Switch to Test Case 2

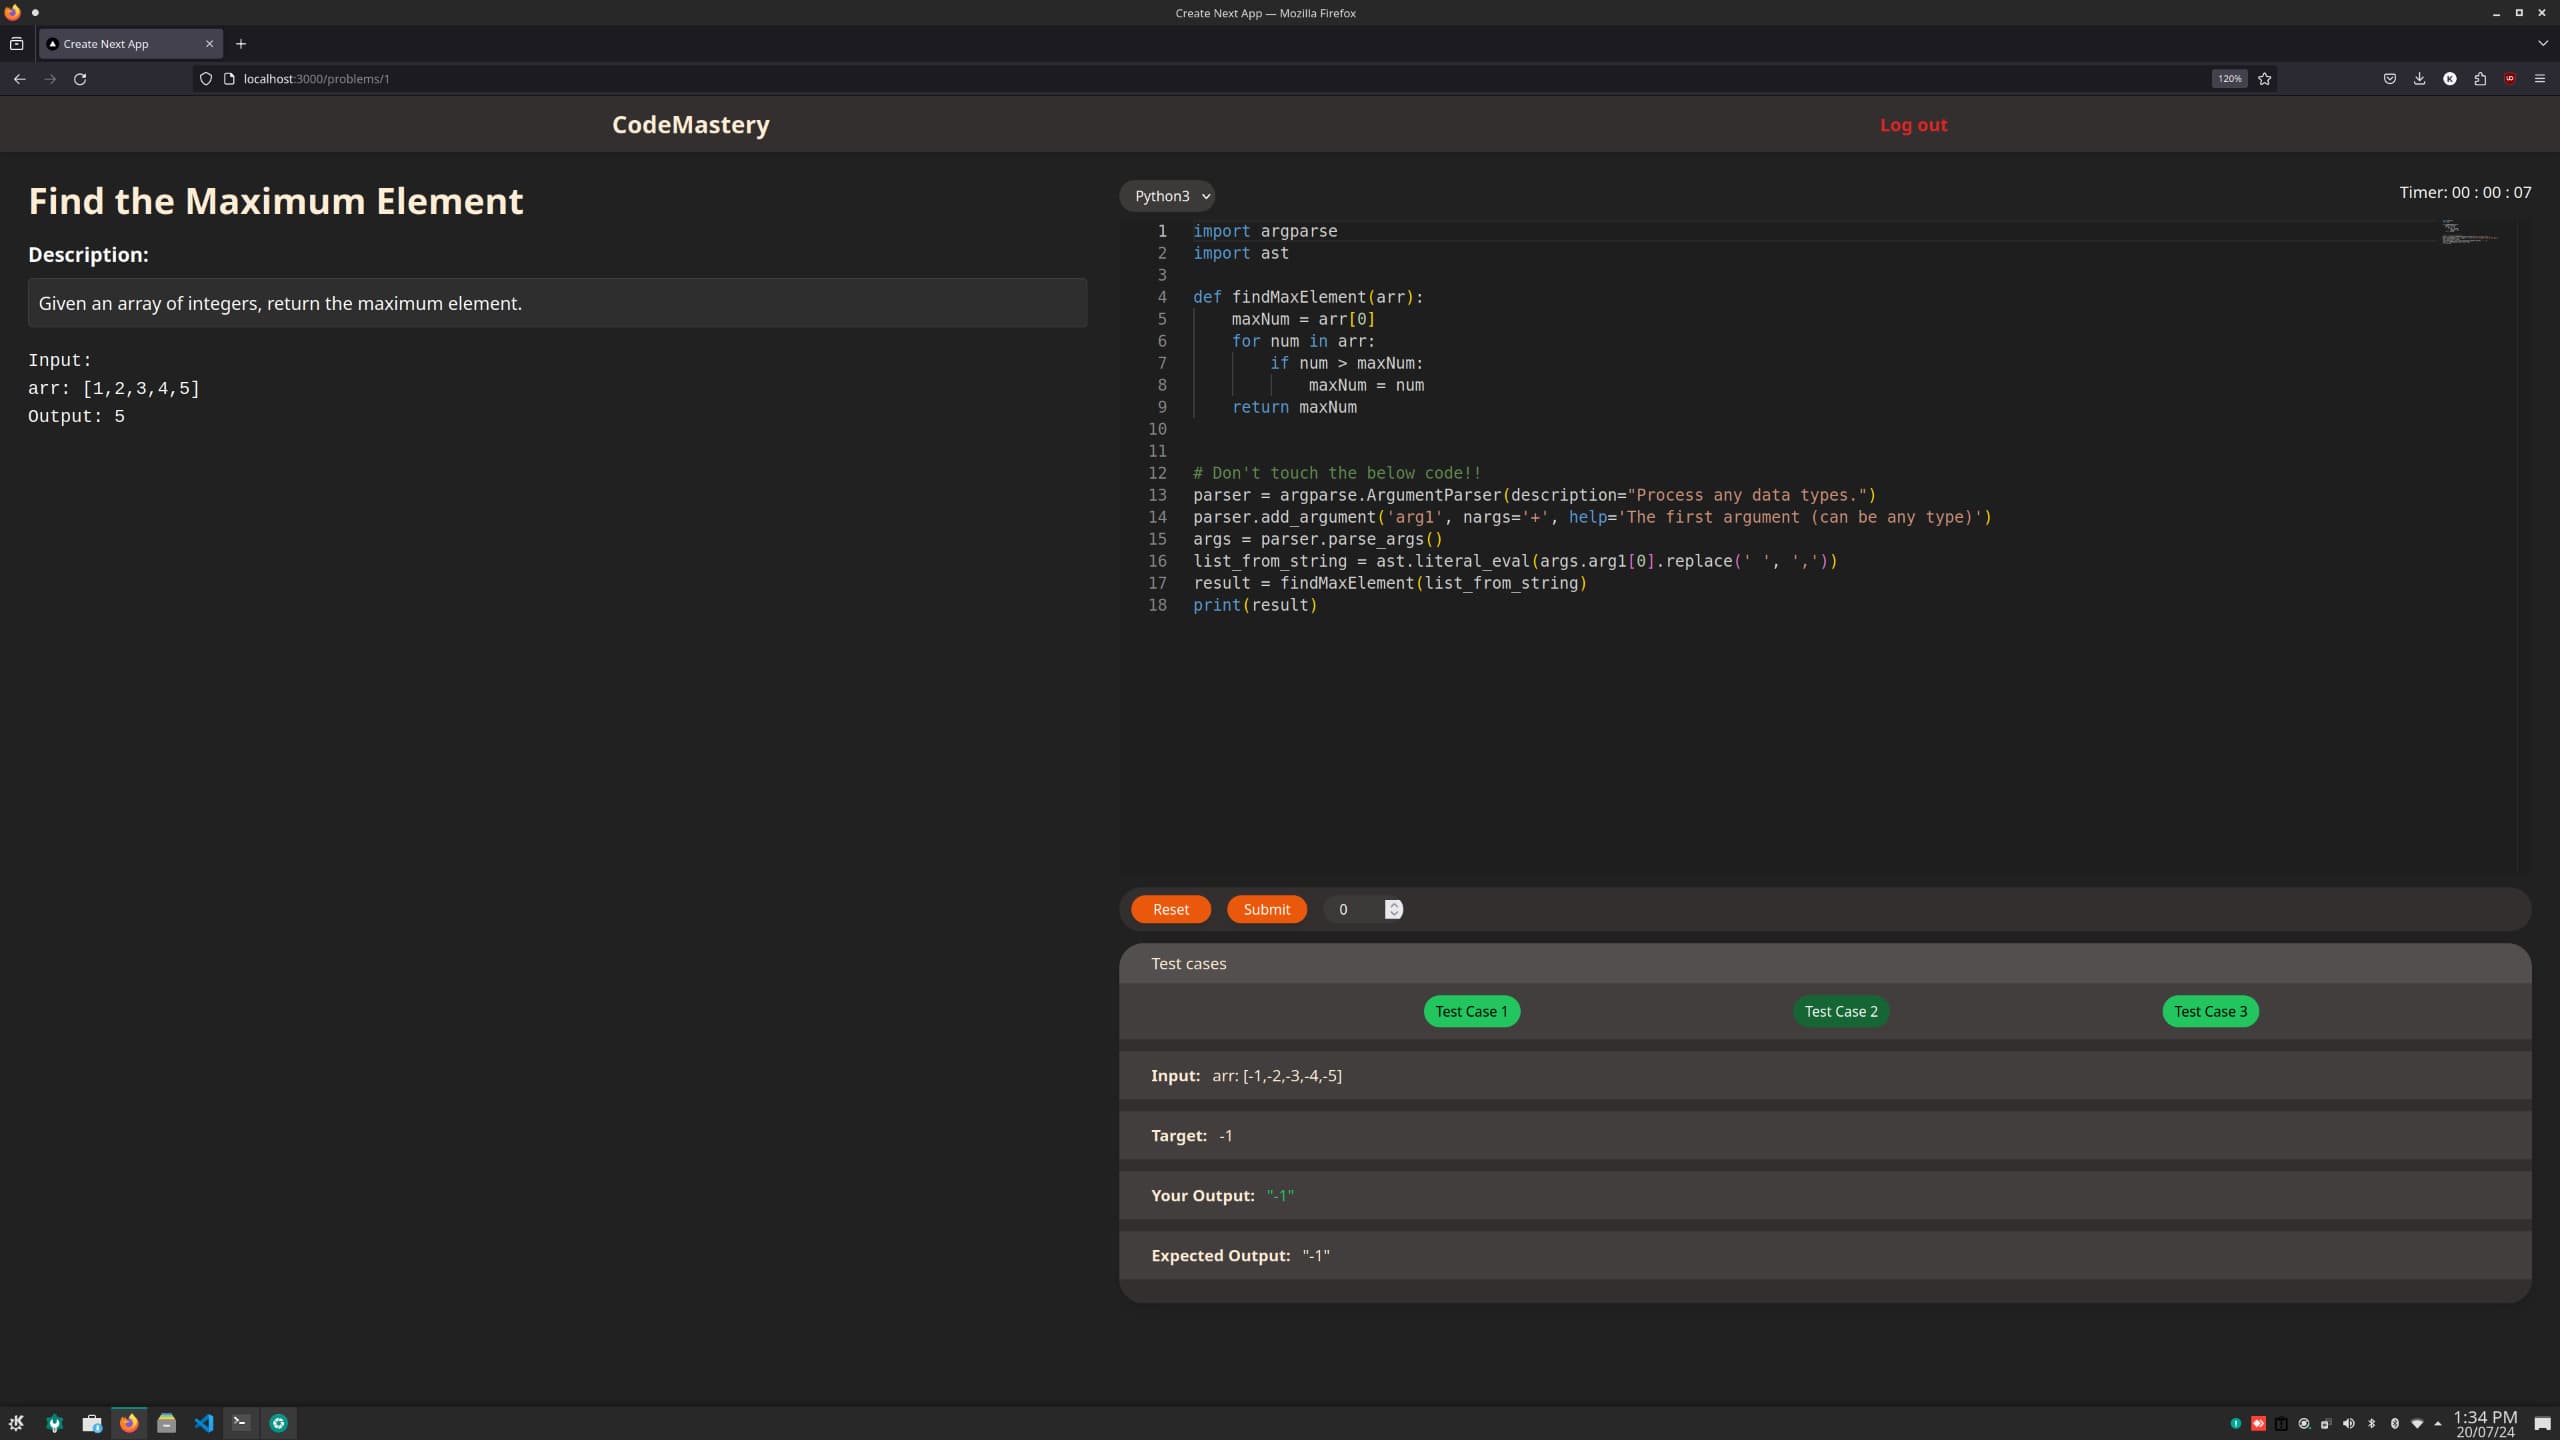click(1841, 1011)
